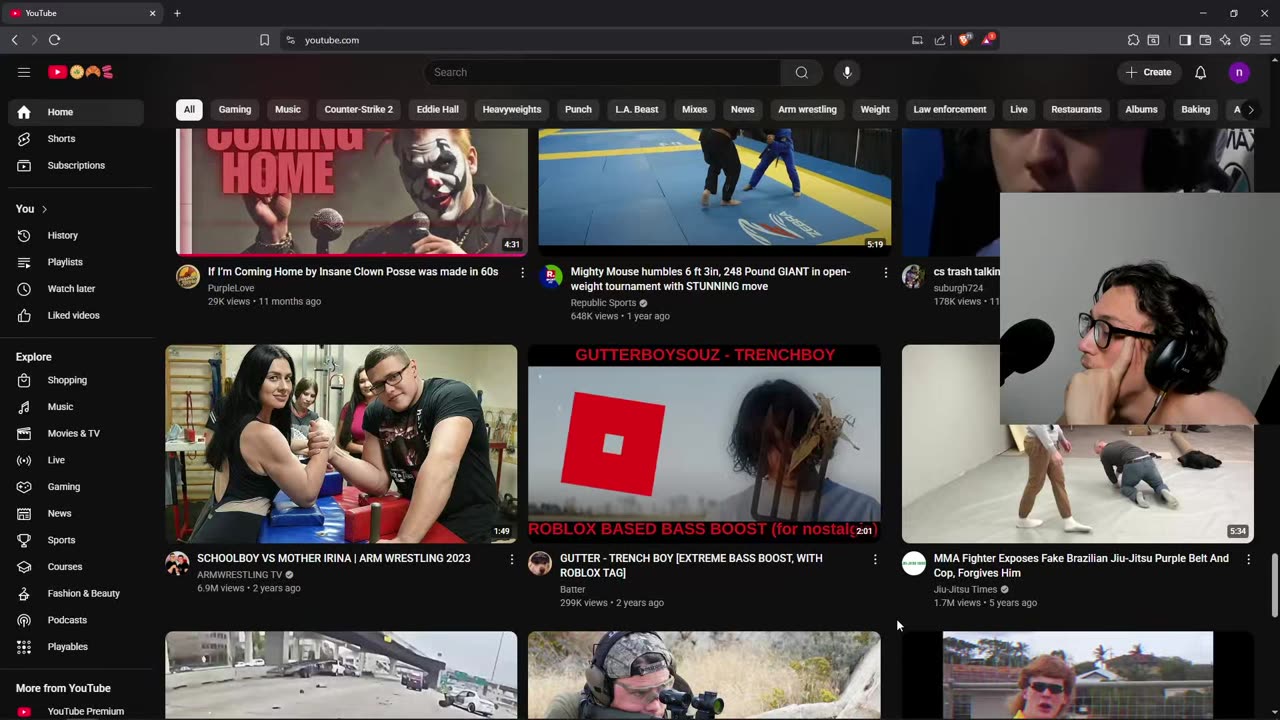Open Playables in Explore section
Viewport: 1280px width, 720px height.
[76, 647]
